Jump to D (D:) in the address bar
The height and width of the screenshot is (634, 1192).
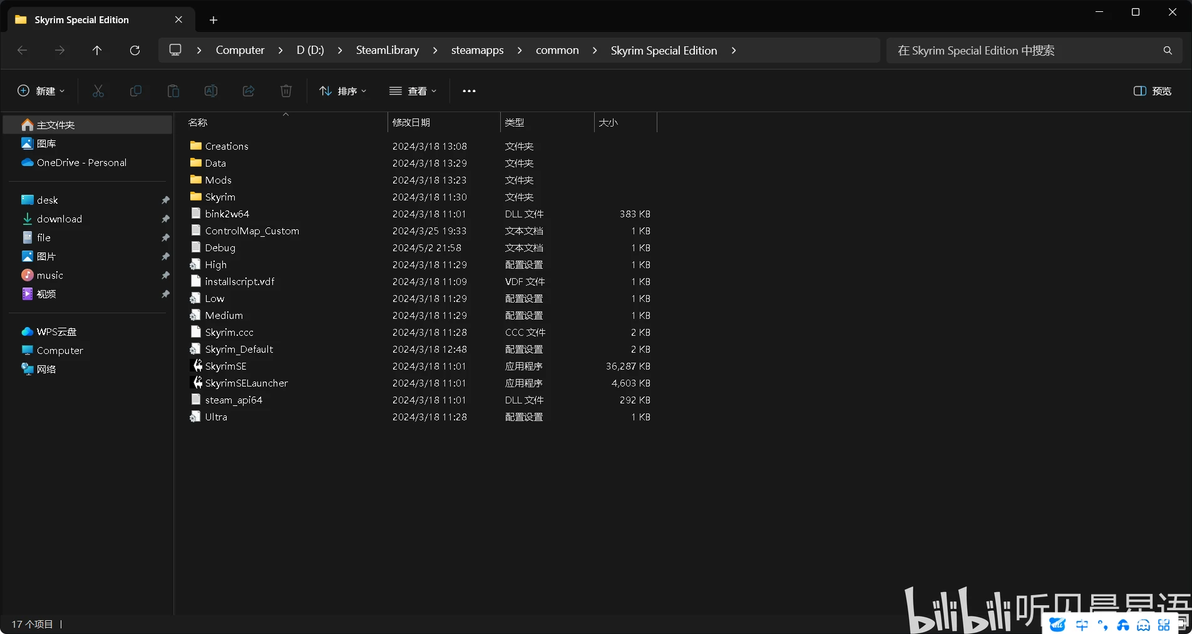coord(310,50)
